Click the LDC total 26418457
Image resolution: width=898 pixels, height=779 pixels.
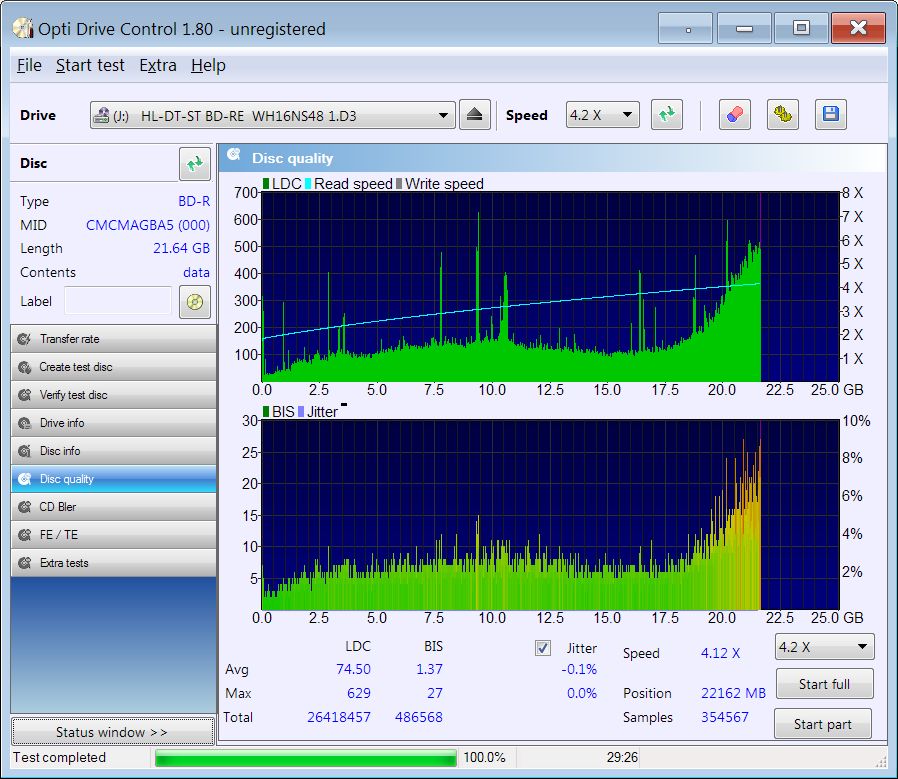(338, 717)
